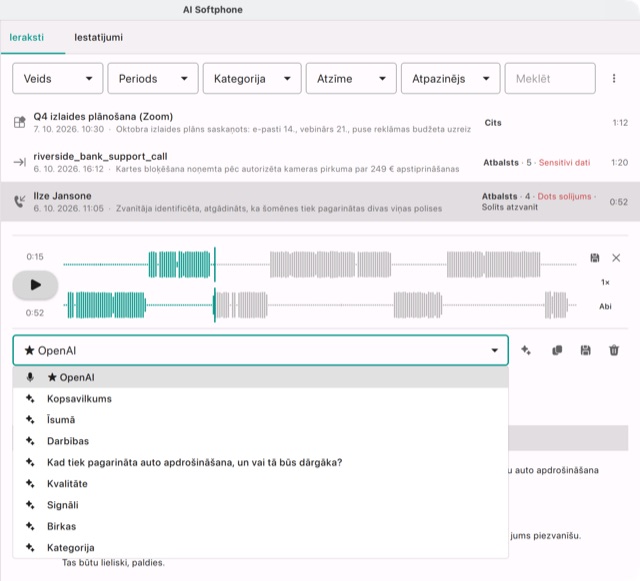Click the Cits category label on Q4 row
This screenshot has height=581, width=640.
coord(493,123)
